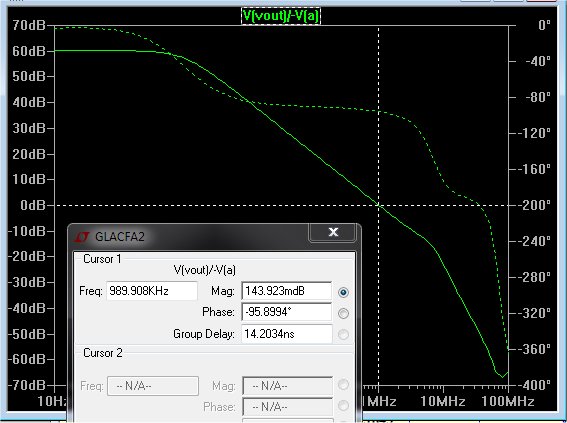
Task: Click the 100MHz frequency axis label
Action: click(508, 401)
